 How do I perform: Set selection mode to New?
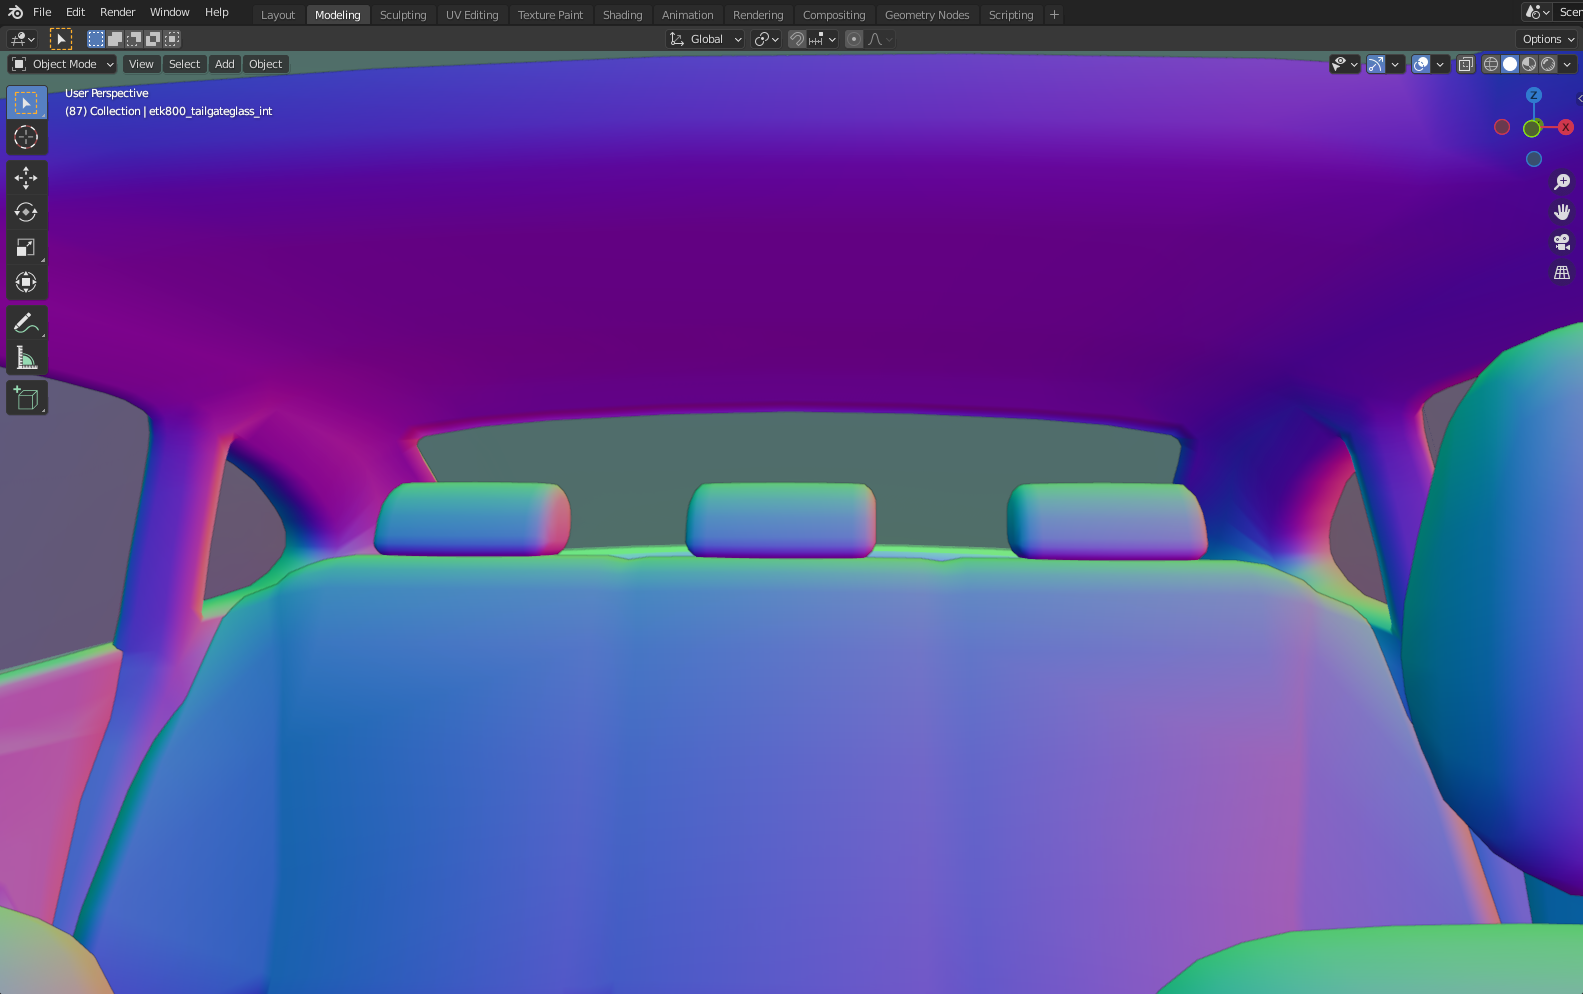96,39
